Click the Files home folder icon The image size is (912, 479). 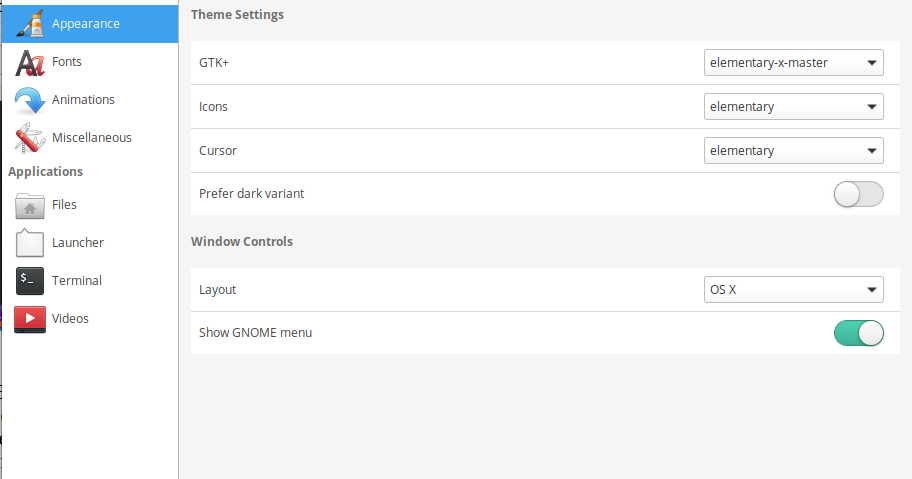(30, 205)
